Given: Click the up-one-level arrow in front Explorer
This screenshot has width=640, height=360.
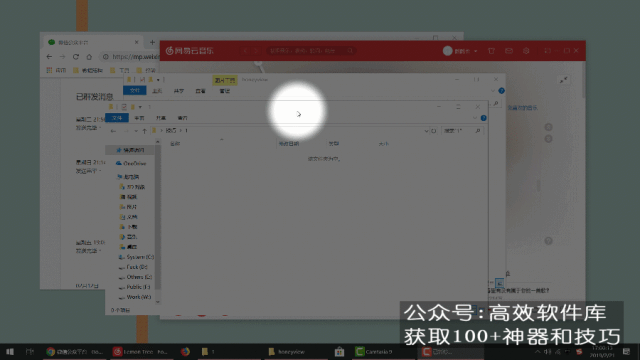Looking at the screenshot, I should point(144,131).
